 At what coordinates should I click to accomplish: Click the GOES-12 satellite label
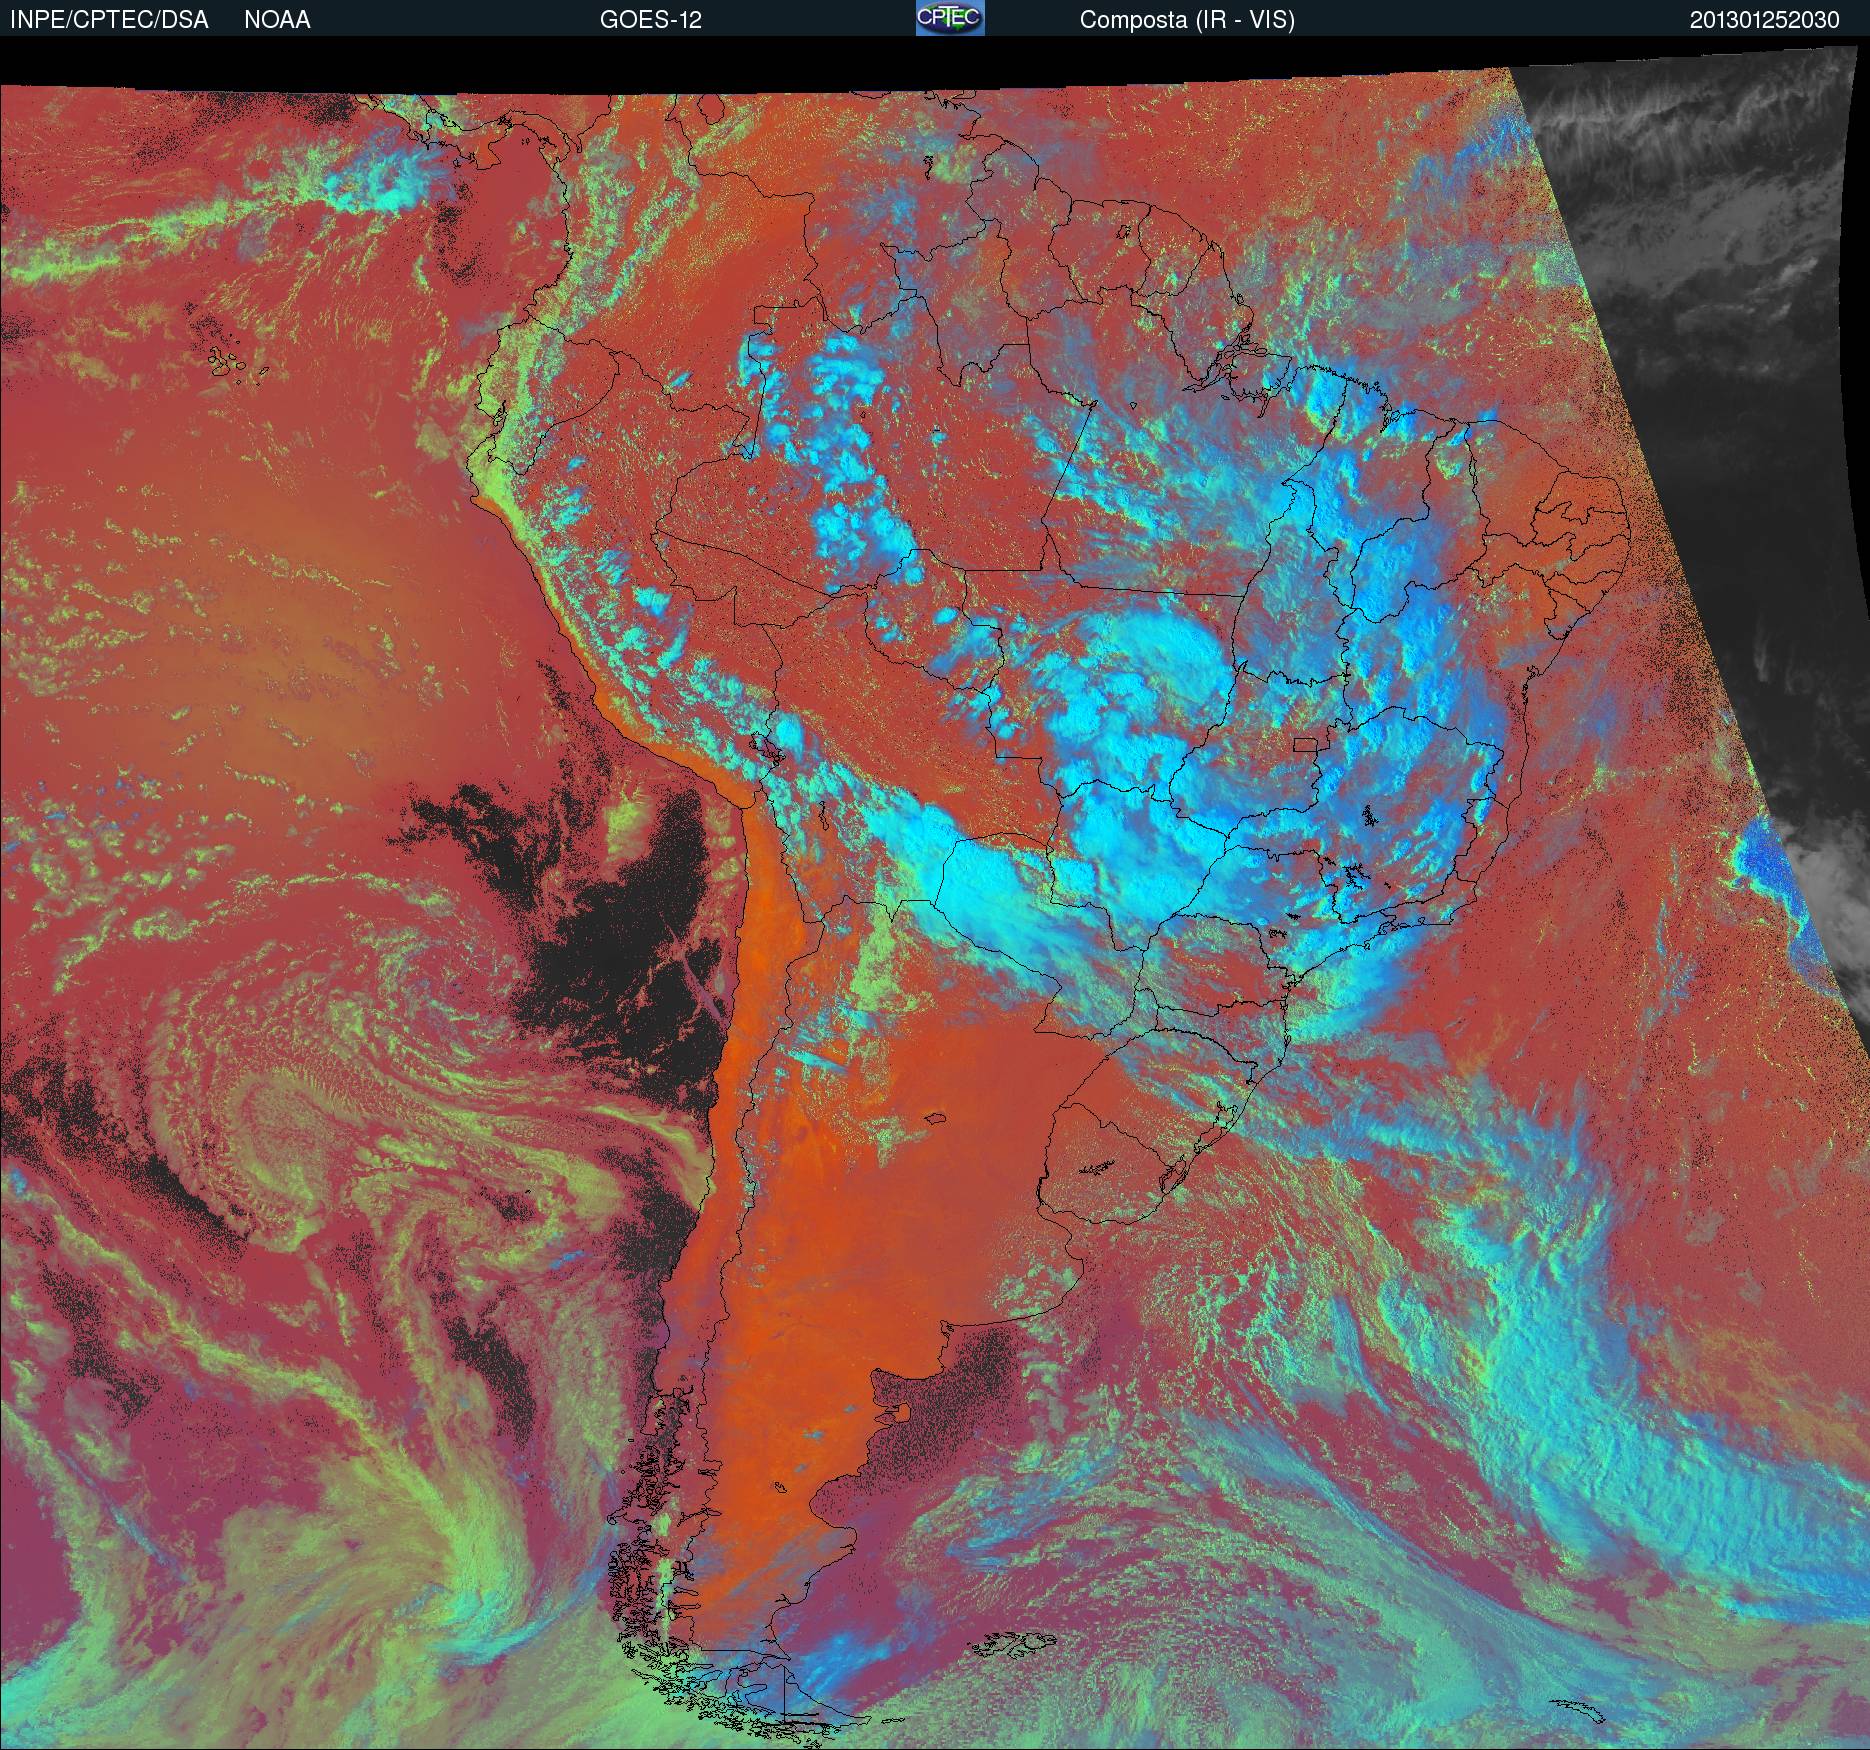point(651,20)
